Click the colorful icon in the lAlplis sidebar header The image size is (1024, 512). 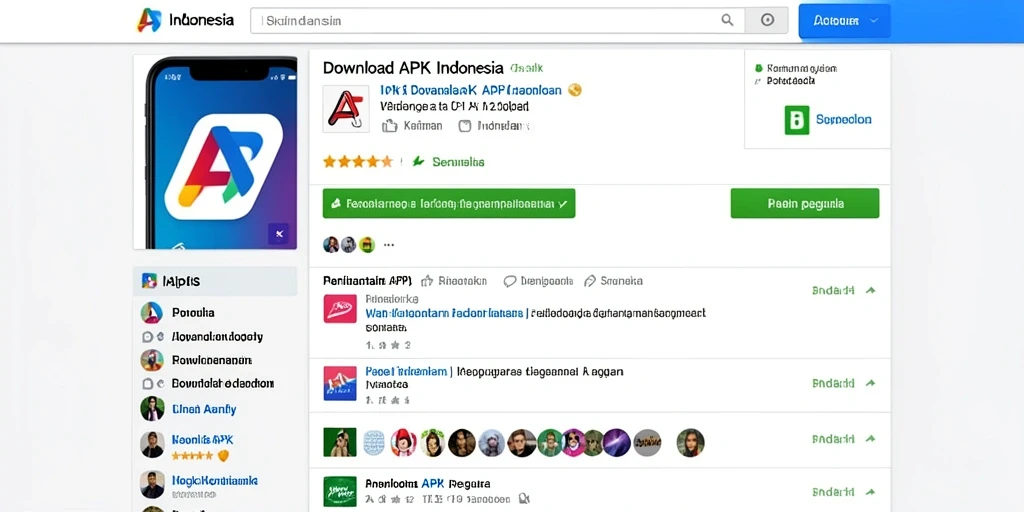pyautogui.click(x=149, y=281)
